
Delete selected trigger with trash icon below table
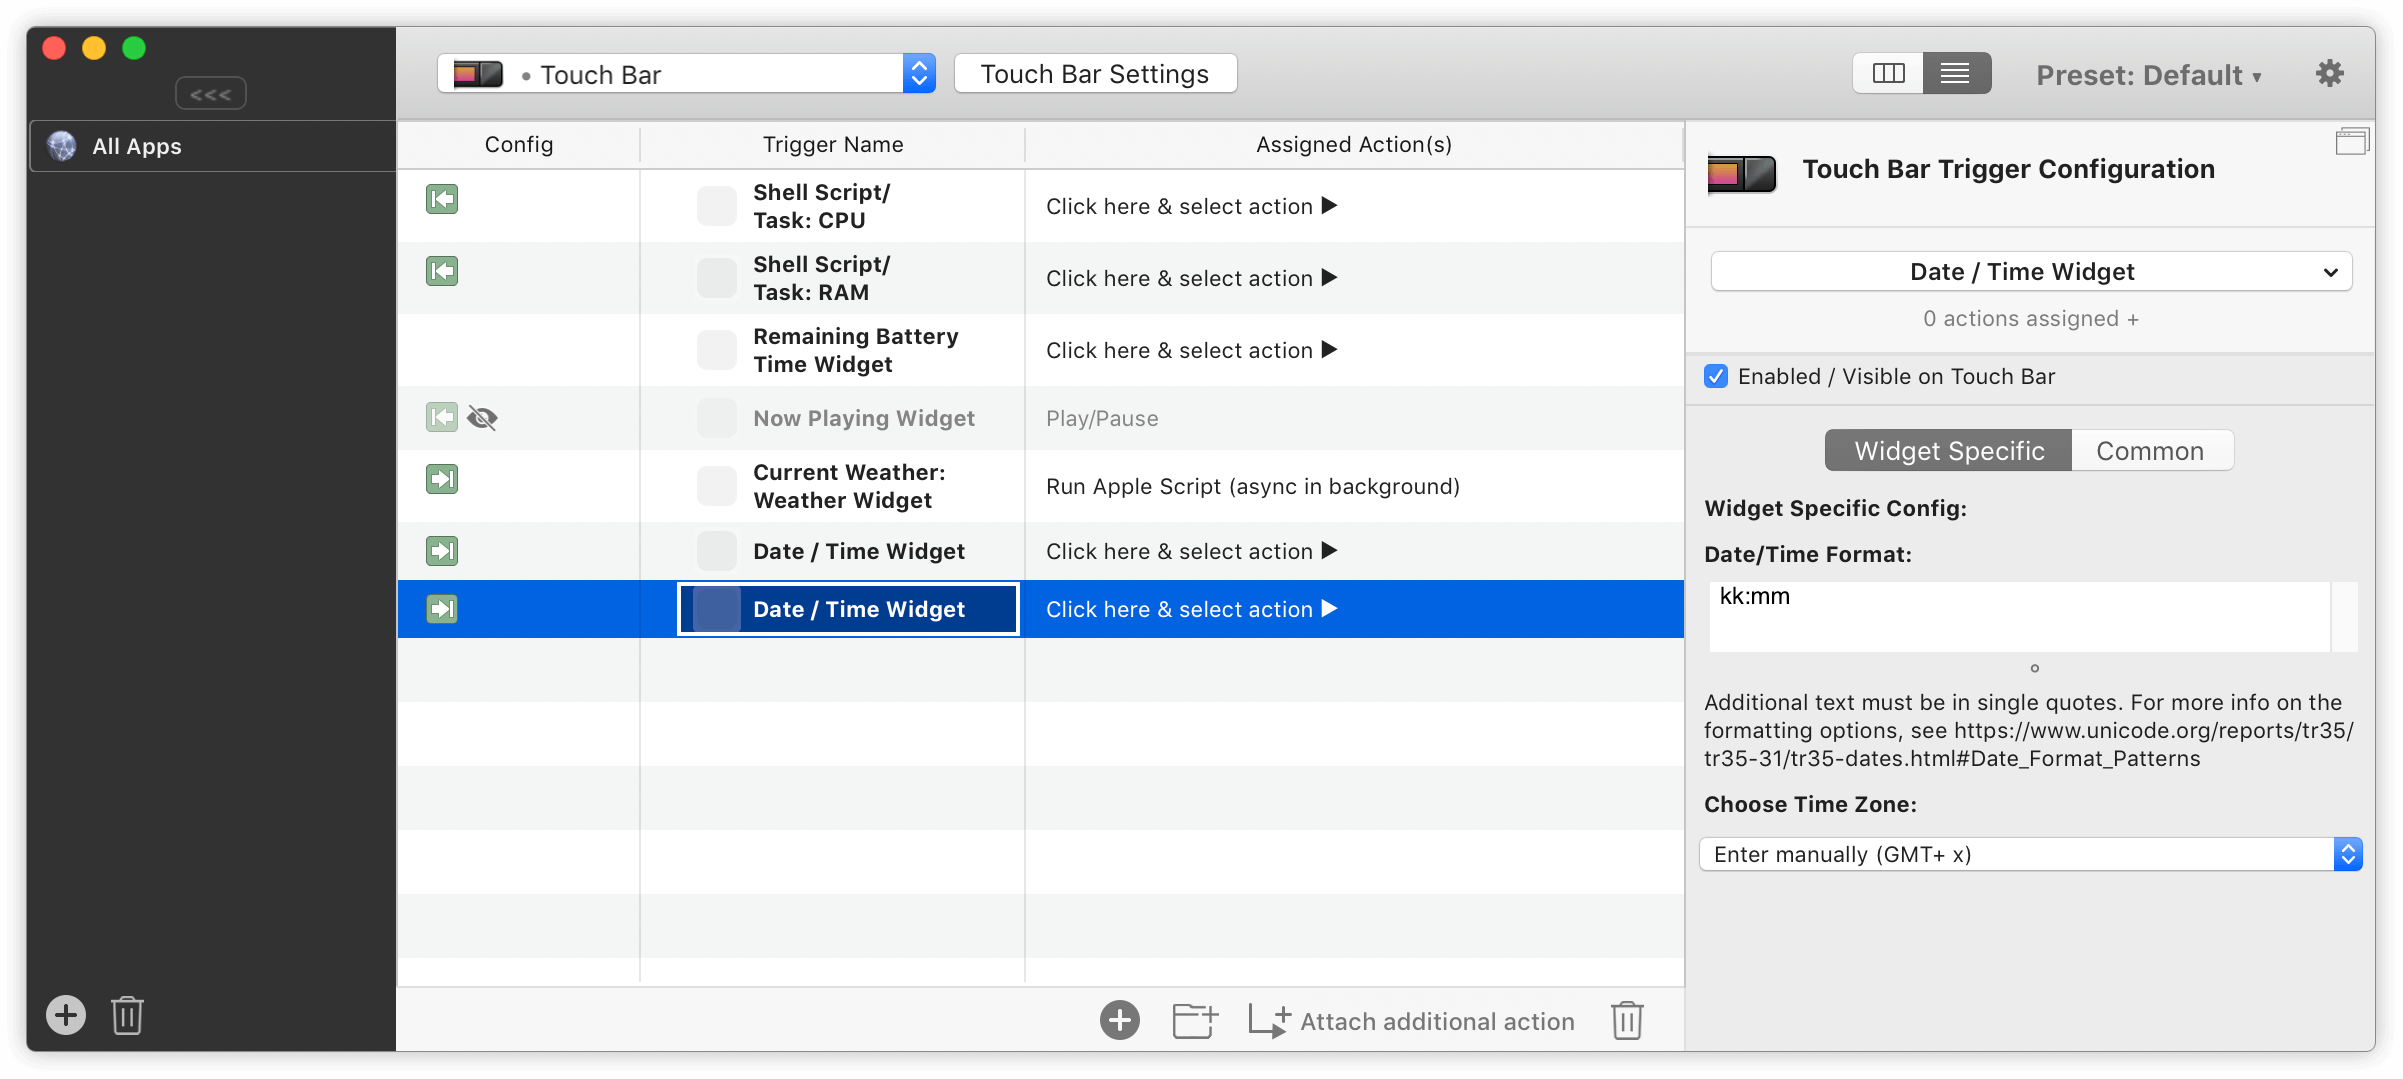click(1627, 1020)
